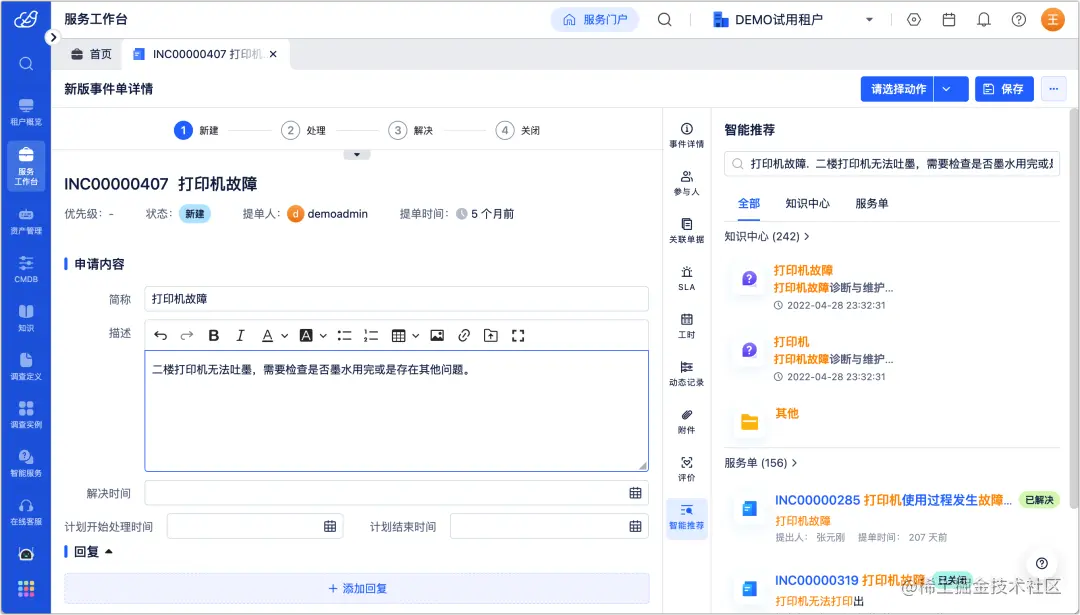Open CMDB from the left sidebar
1080x615 pixels.
[25, 267]
